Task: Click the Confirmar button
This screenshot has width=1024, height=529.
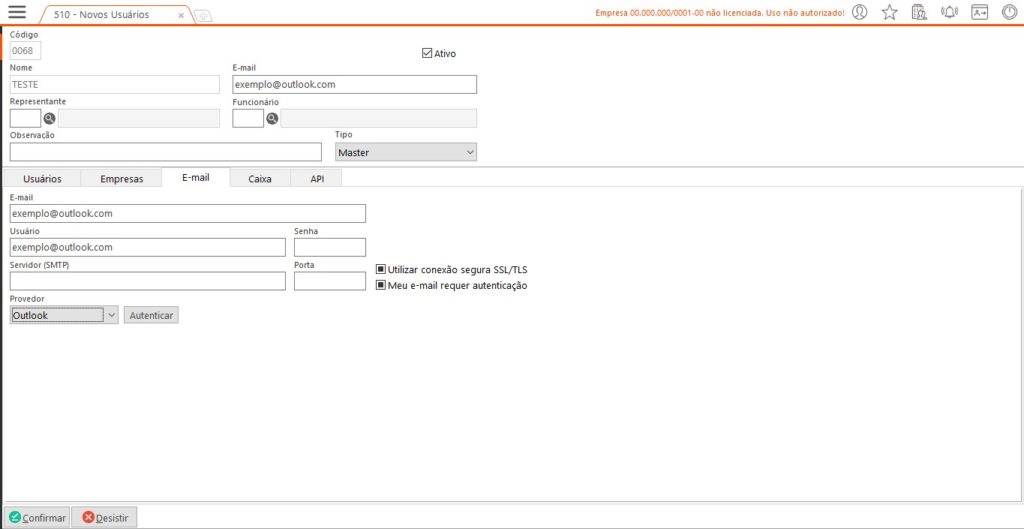Action: (37, 517)
